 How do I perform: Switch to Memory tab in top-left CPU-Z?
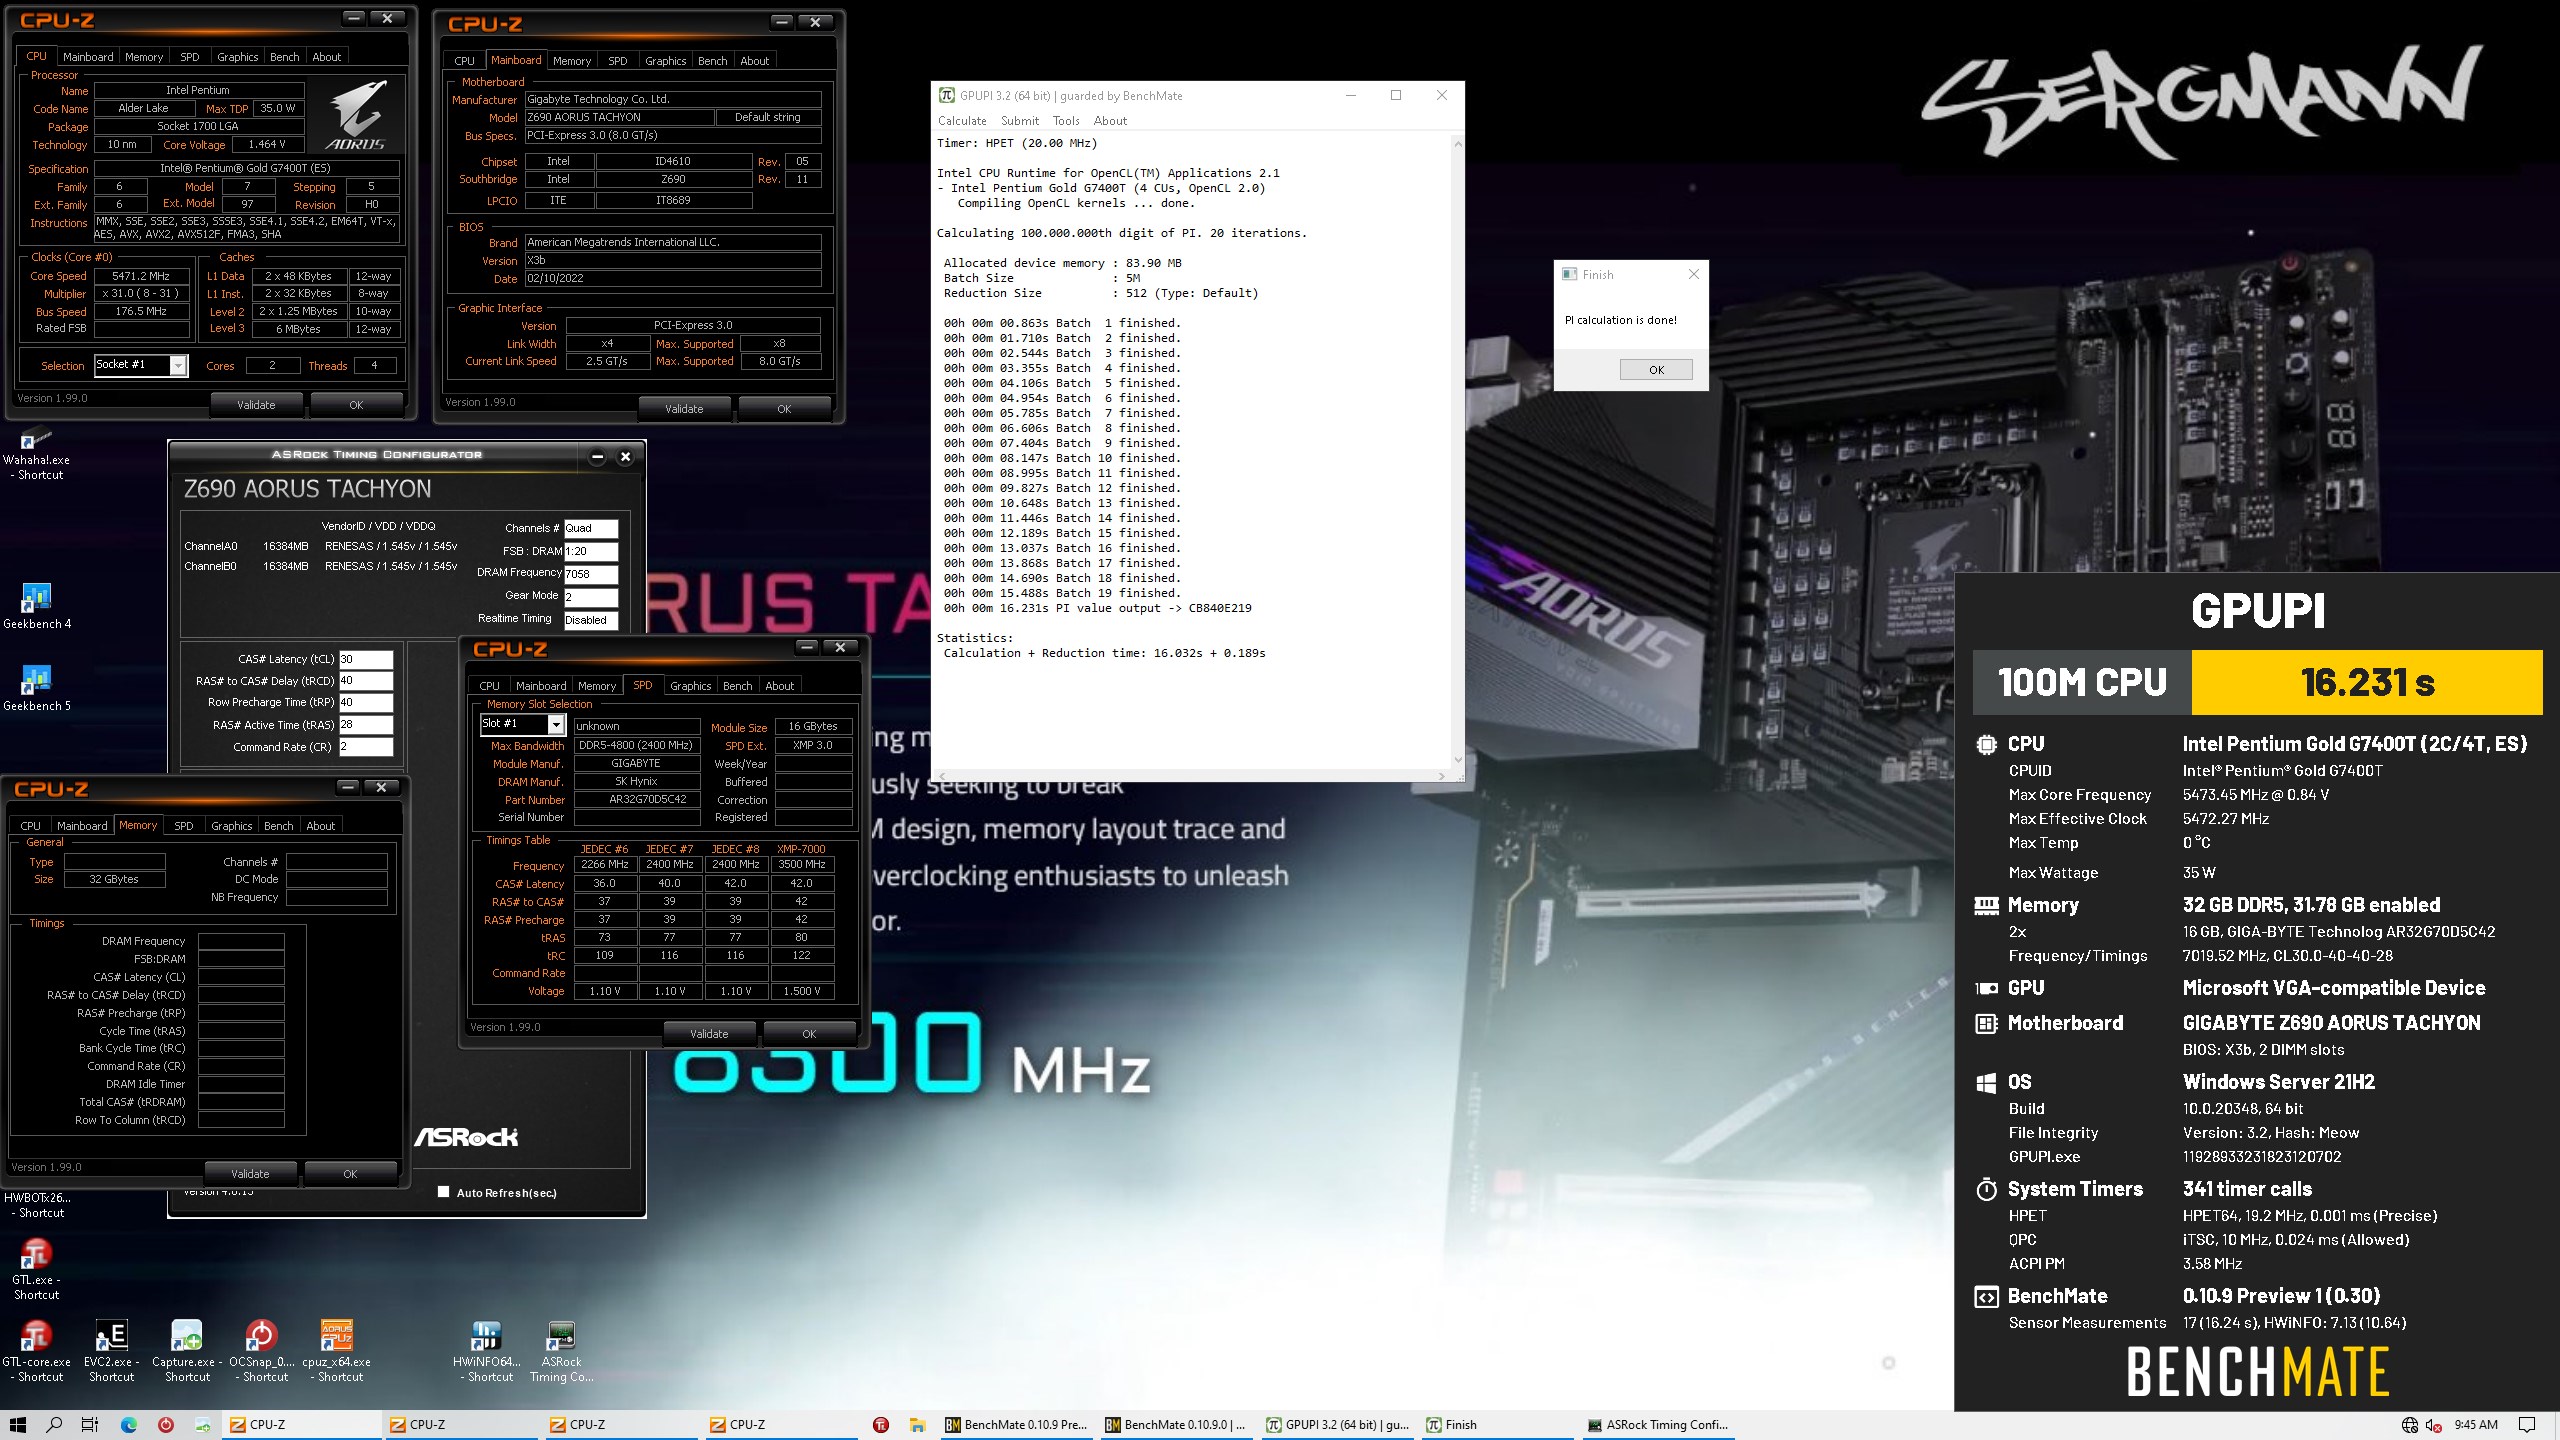click(144, 57)
